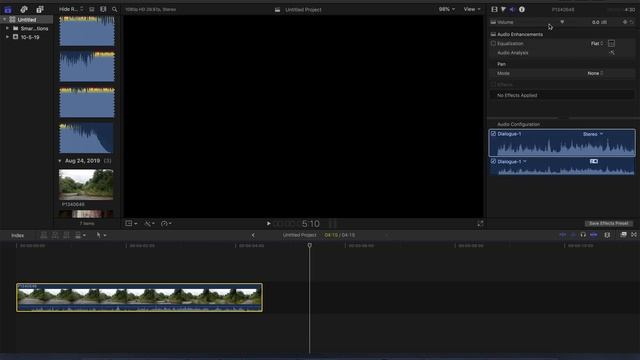Select the 10-5-19 event row
Image resolution: width=640 pixels, height=360 pixels.
pos(27,37)
